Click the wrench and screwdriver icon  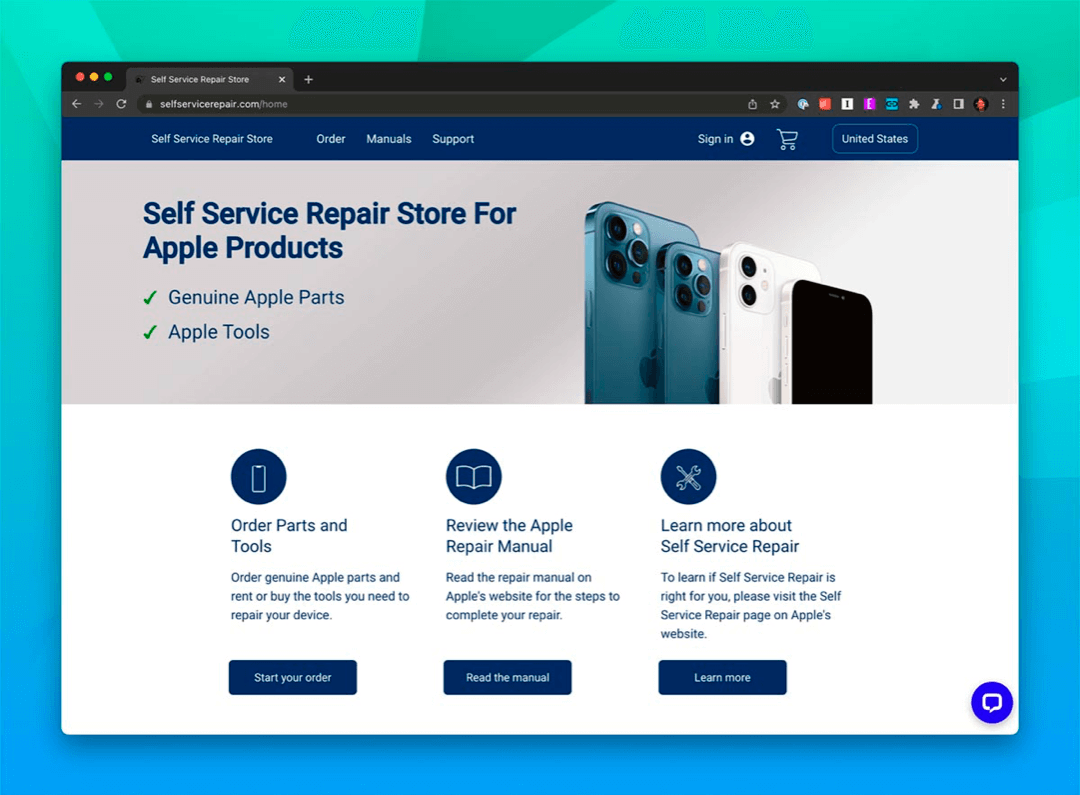(x=688, y=477)
